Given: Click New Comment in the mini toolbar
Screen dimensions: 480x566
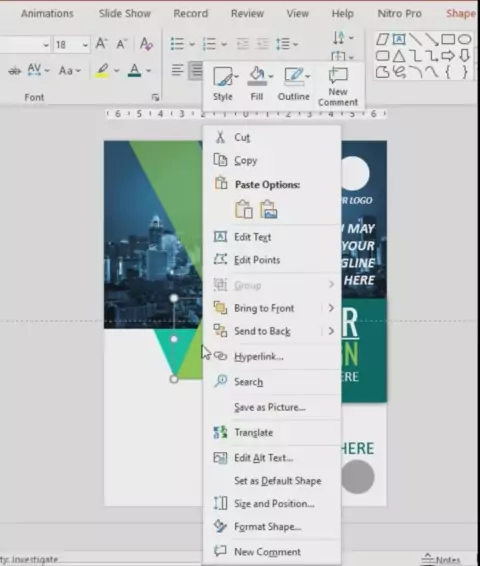Looking at the screenshot, I should (338, 87).
